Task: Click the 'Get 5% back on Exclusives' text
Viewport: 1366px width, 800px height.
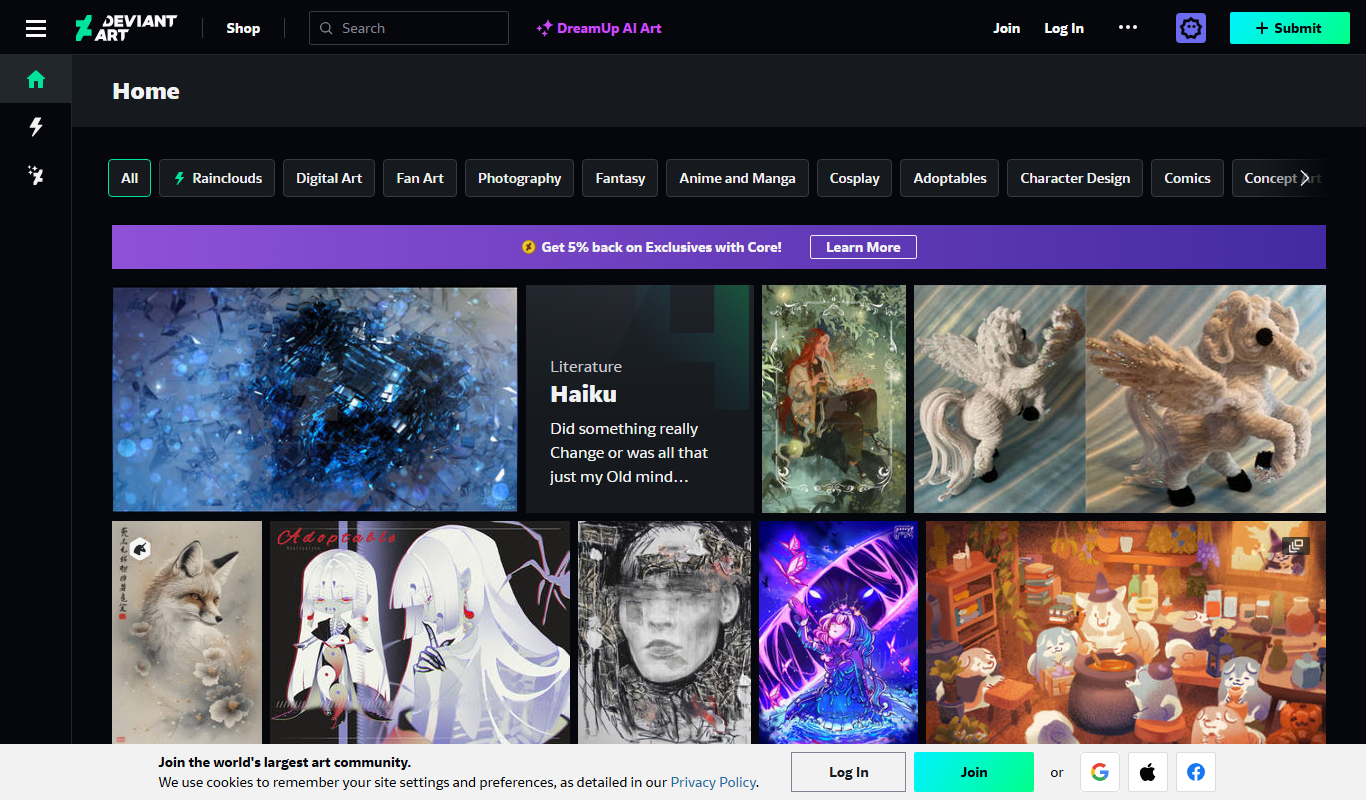Action: pyautogui.click(x=661, y=247)
